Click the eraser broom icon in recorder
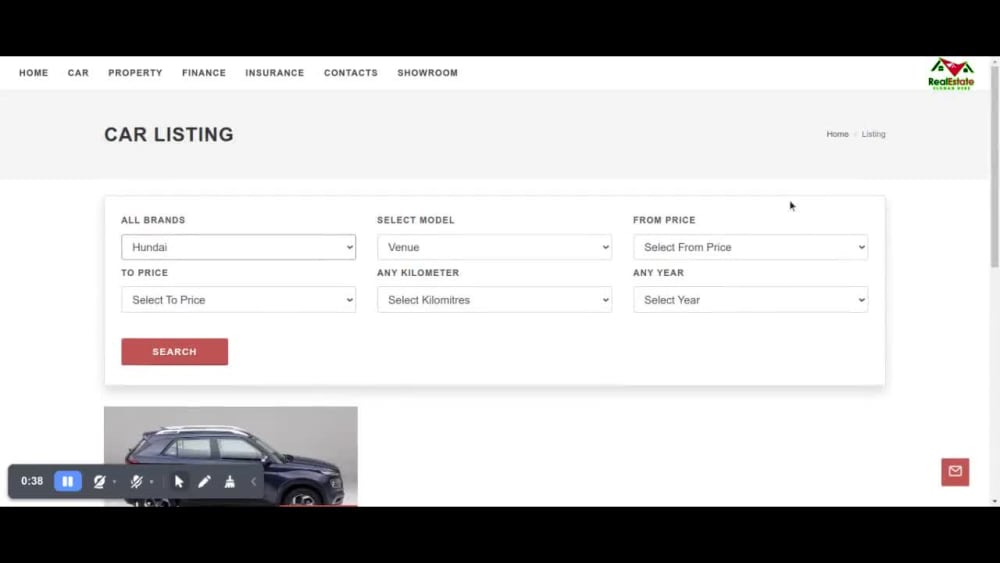 tap(230, 481)
